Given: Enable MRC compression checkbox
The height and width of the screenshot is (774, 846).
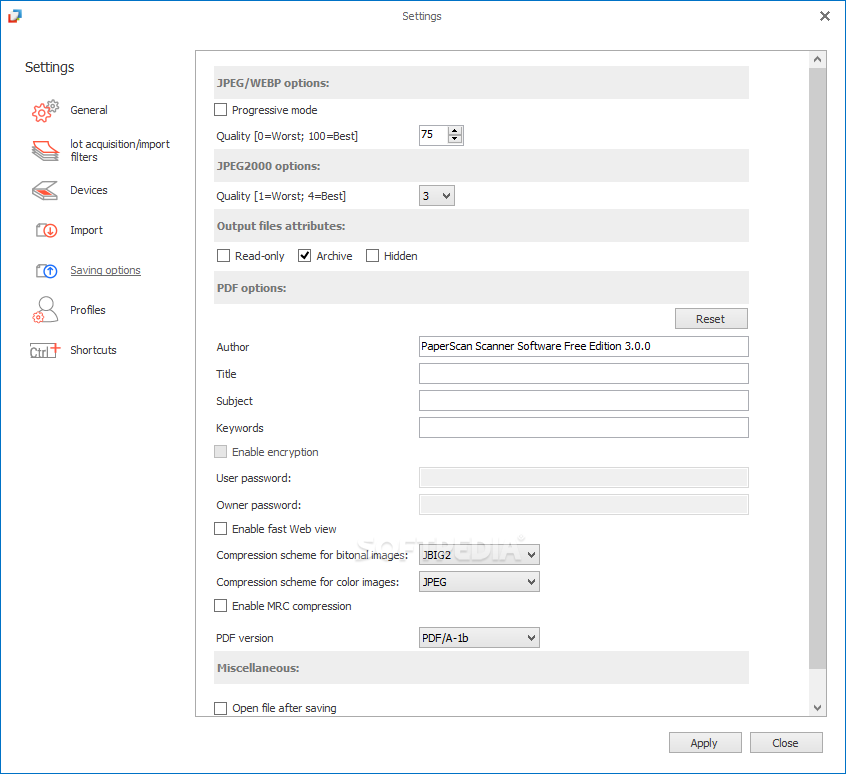Looking at the screenshot, I should coord(220,606).
